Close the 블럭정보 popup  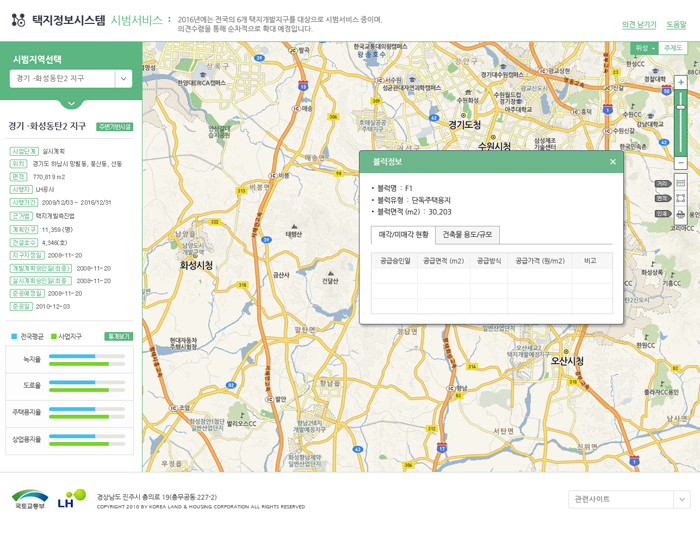(613, 161)
